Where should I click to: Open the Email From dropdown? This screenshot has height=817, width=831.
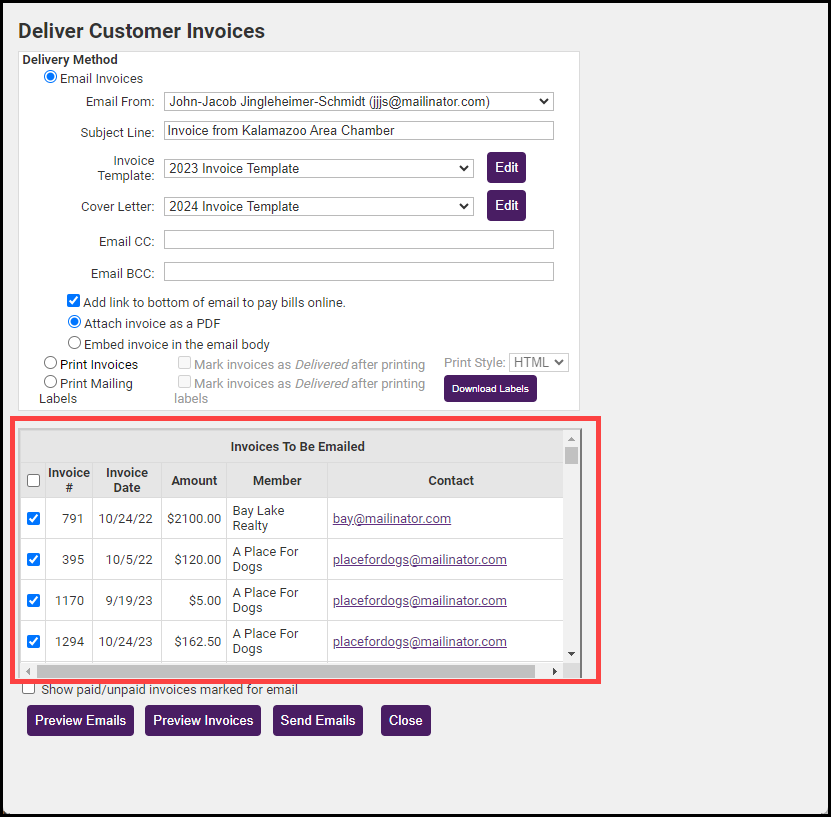pos(358,101)
